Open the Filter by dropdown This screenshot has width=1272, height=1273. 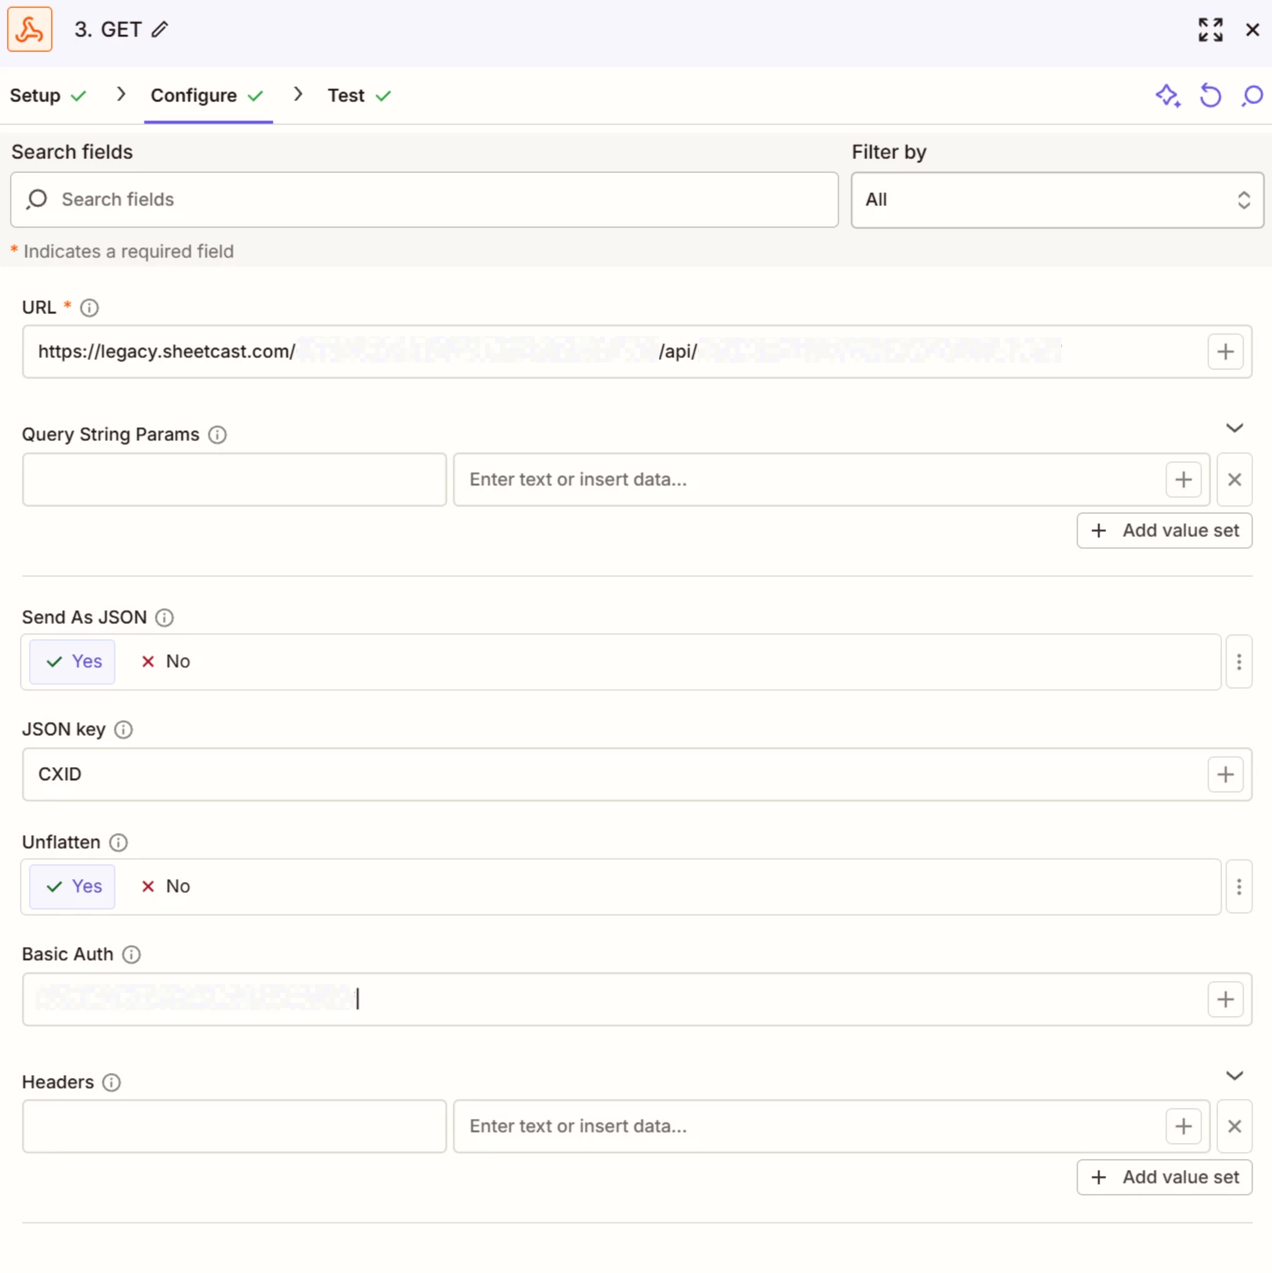(1057, 200)
